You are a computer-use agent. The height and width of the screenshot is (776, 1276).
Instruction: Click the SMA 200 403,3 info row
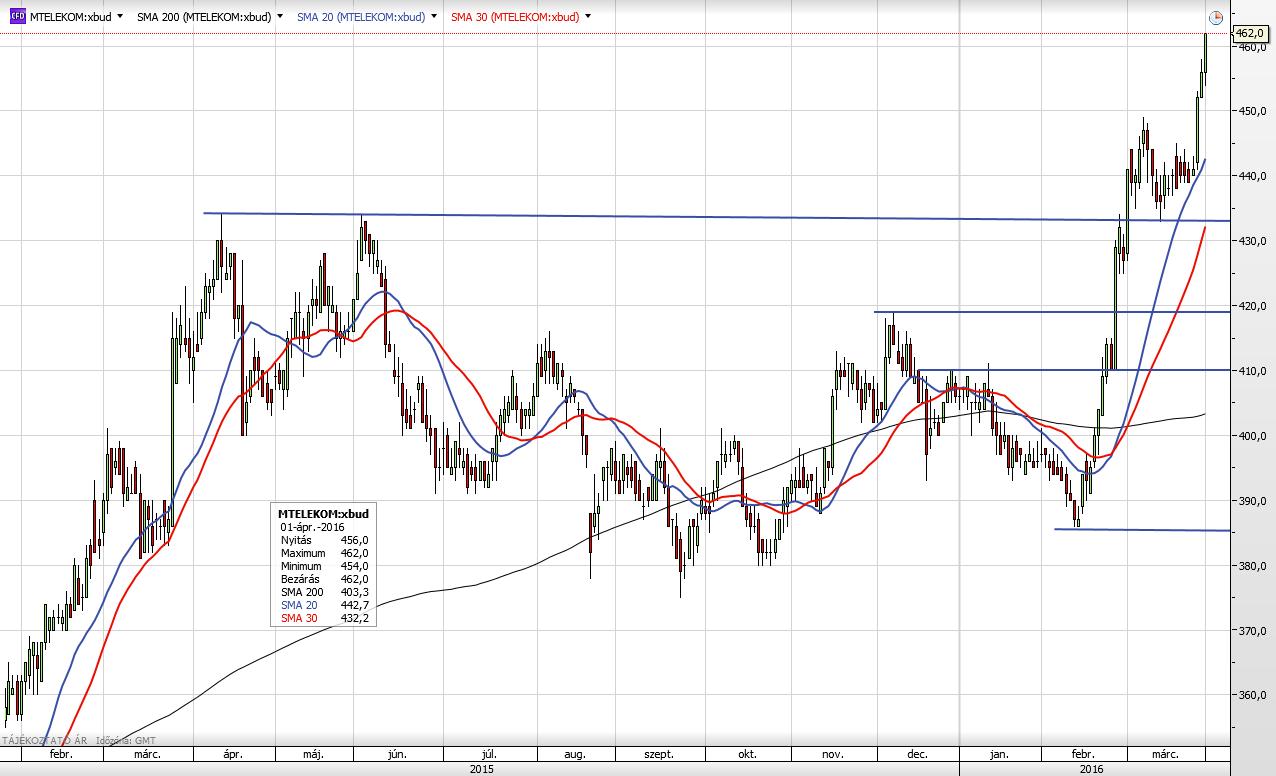point(324,592)
